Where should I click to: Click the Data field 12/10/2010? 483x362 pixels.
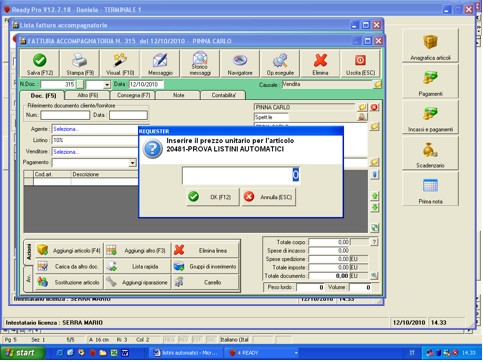(x=146, y=84)
